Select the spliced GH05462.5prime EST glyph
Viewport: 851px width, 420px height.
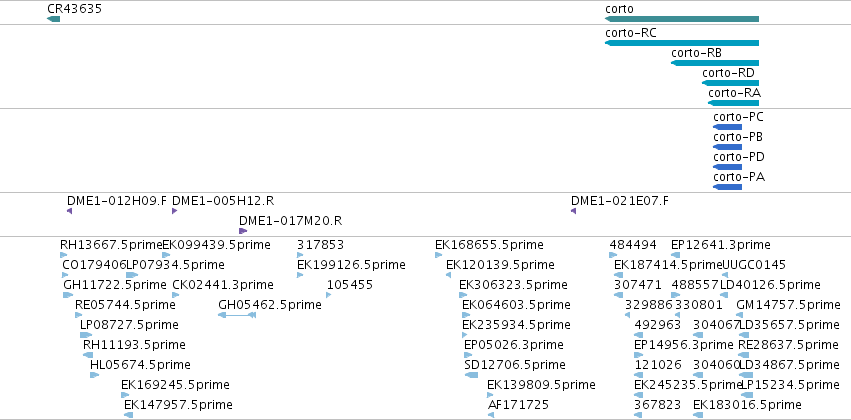[x=237, y=315]
